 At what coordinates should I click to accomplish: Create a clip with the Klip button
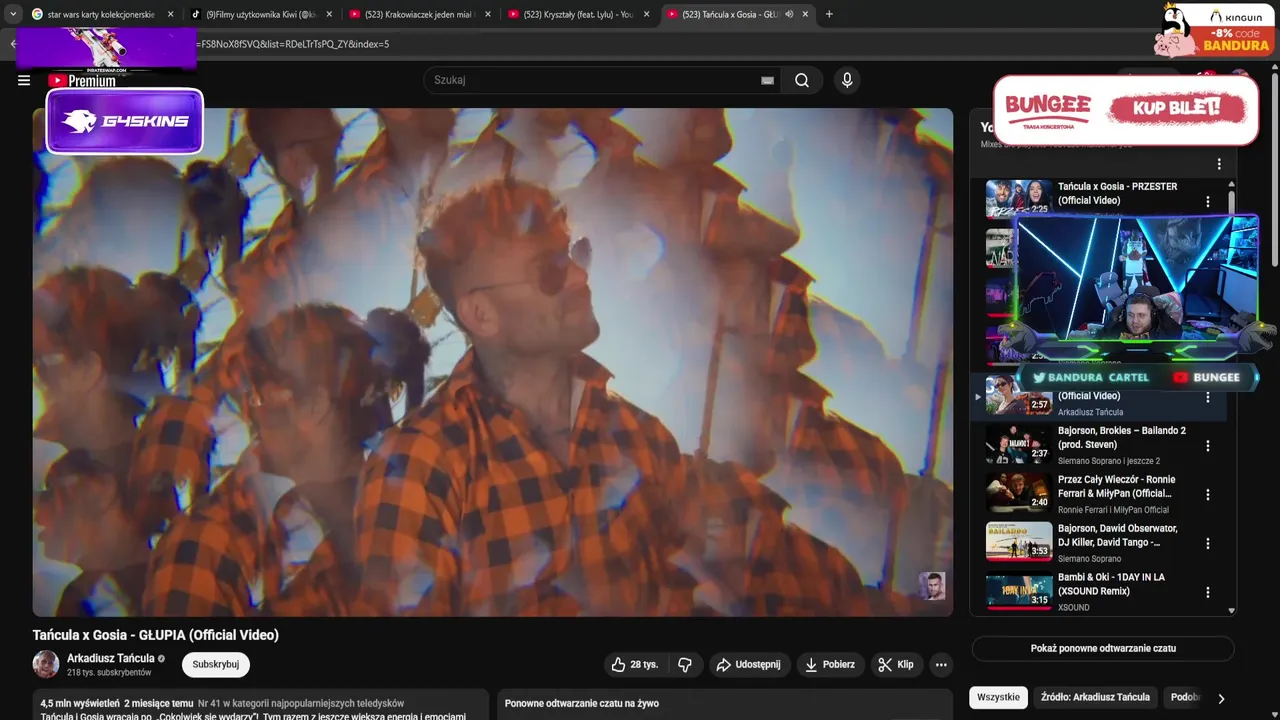(896, 664)
